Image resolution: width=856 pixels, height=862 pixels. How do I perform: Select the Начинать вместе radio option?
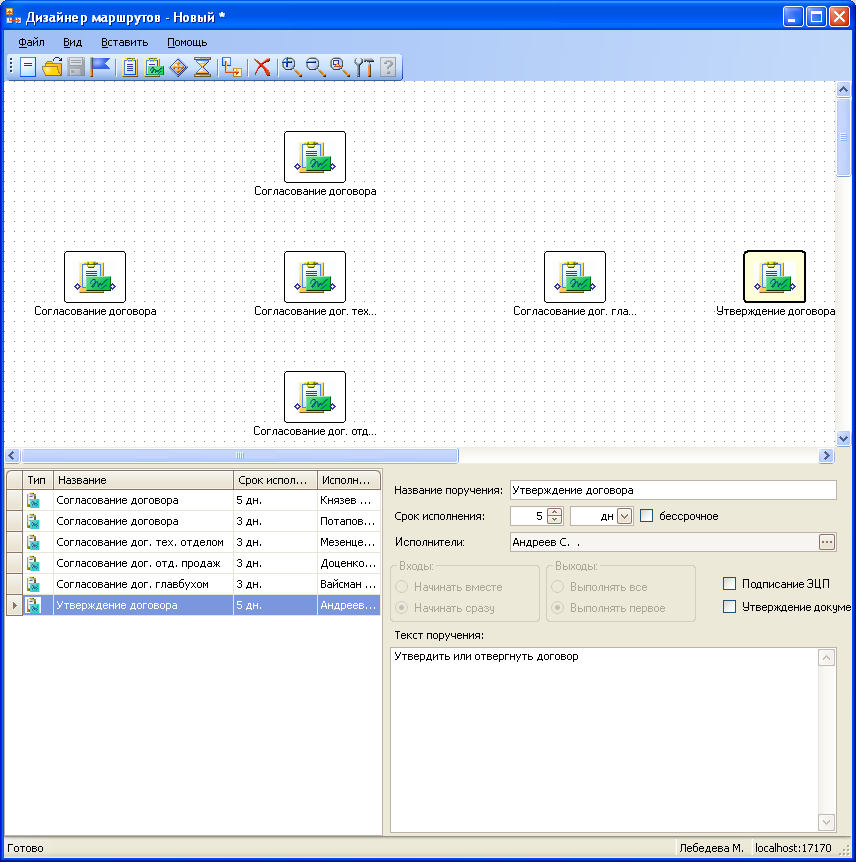click(402, 587)
